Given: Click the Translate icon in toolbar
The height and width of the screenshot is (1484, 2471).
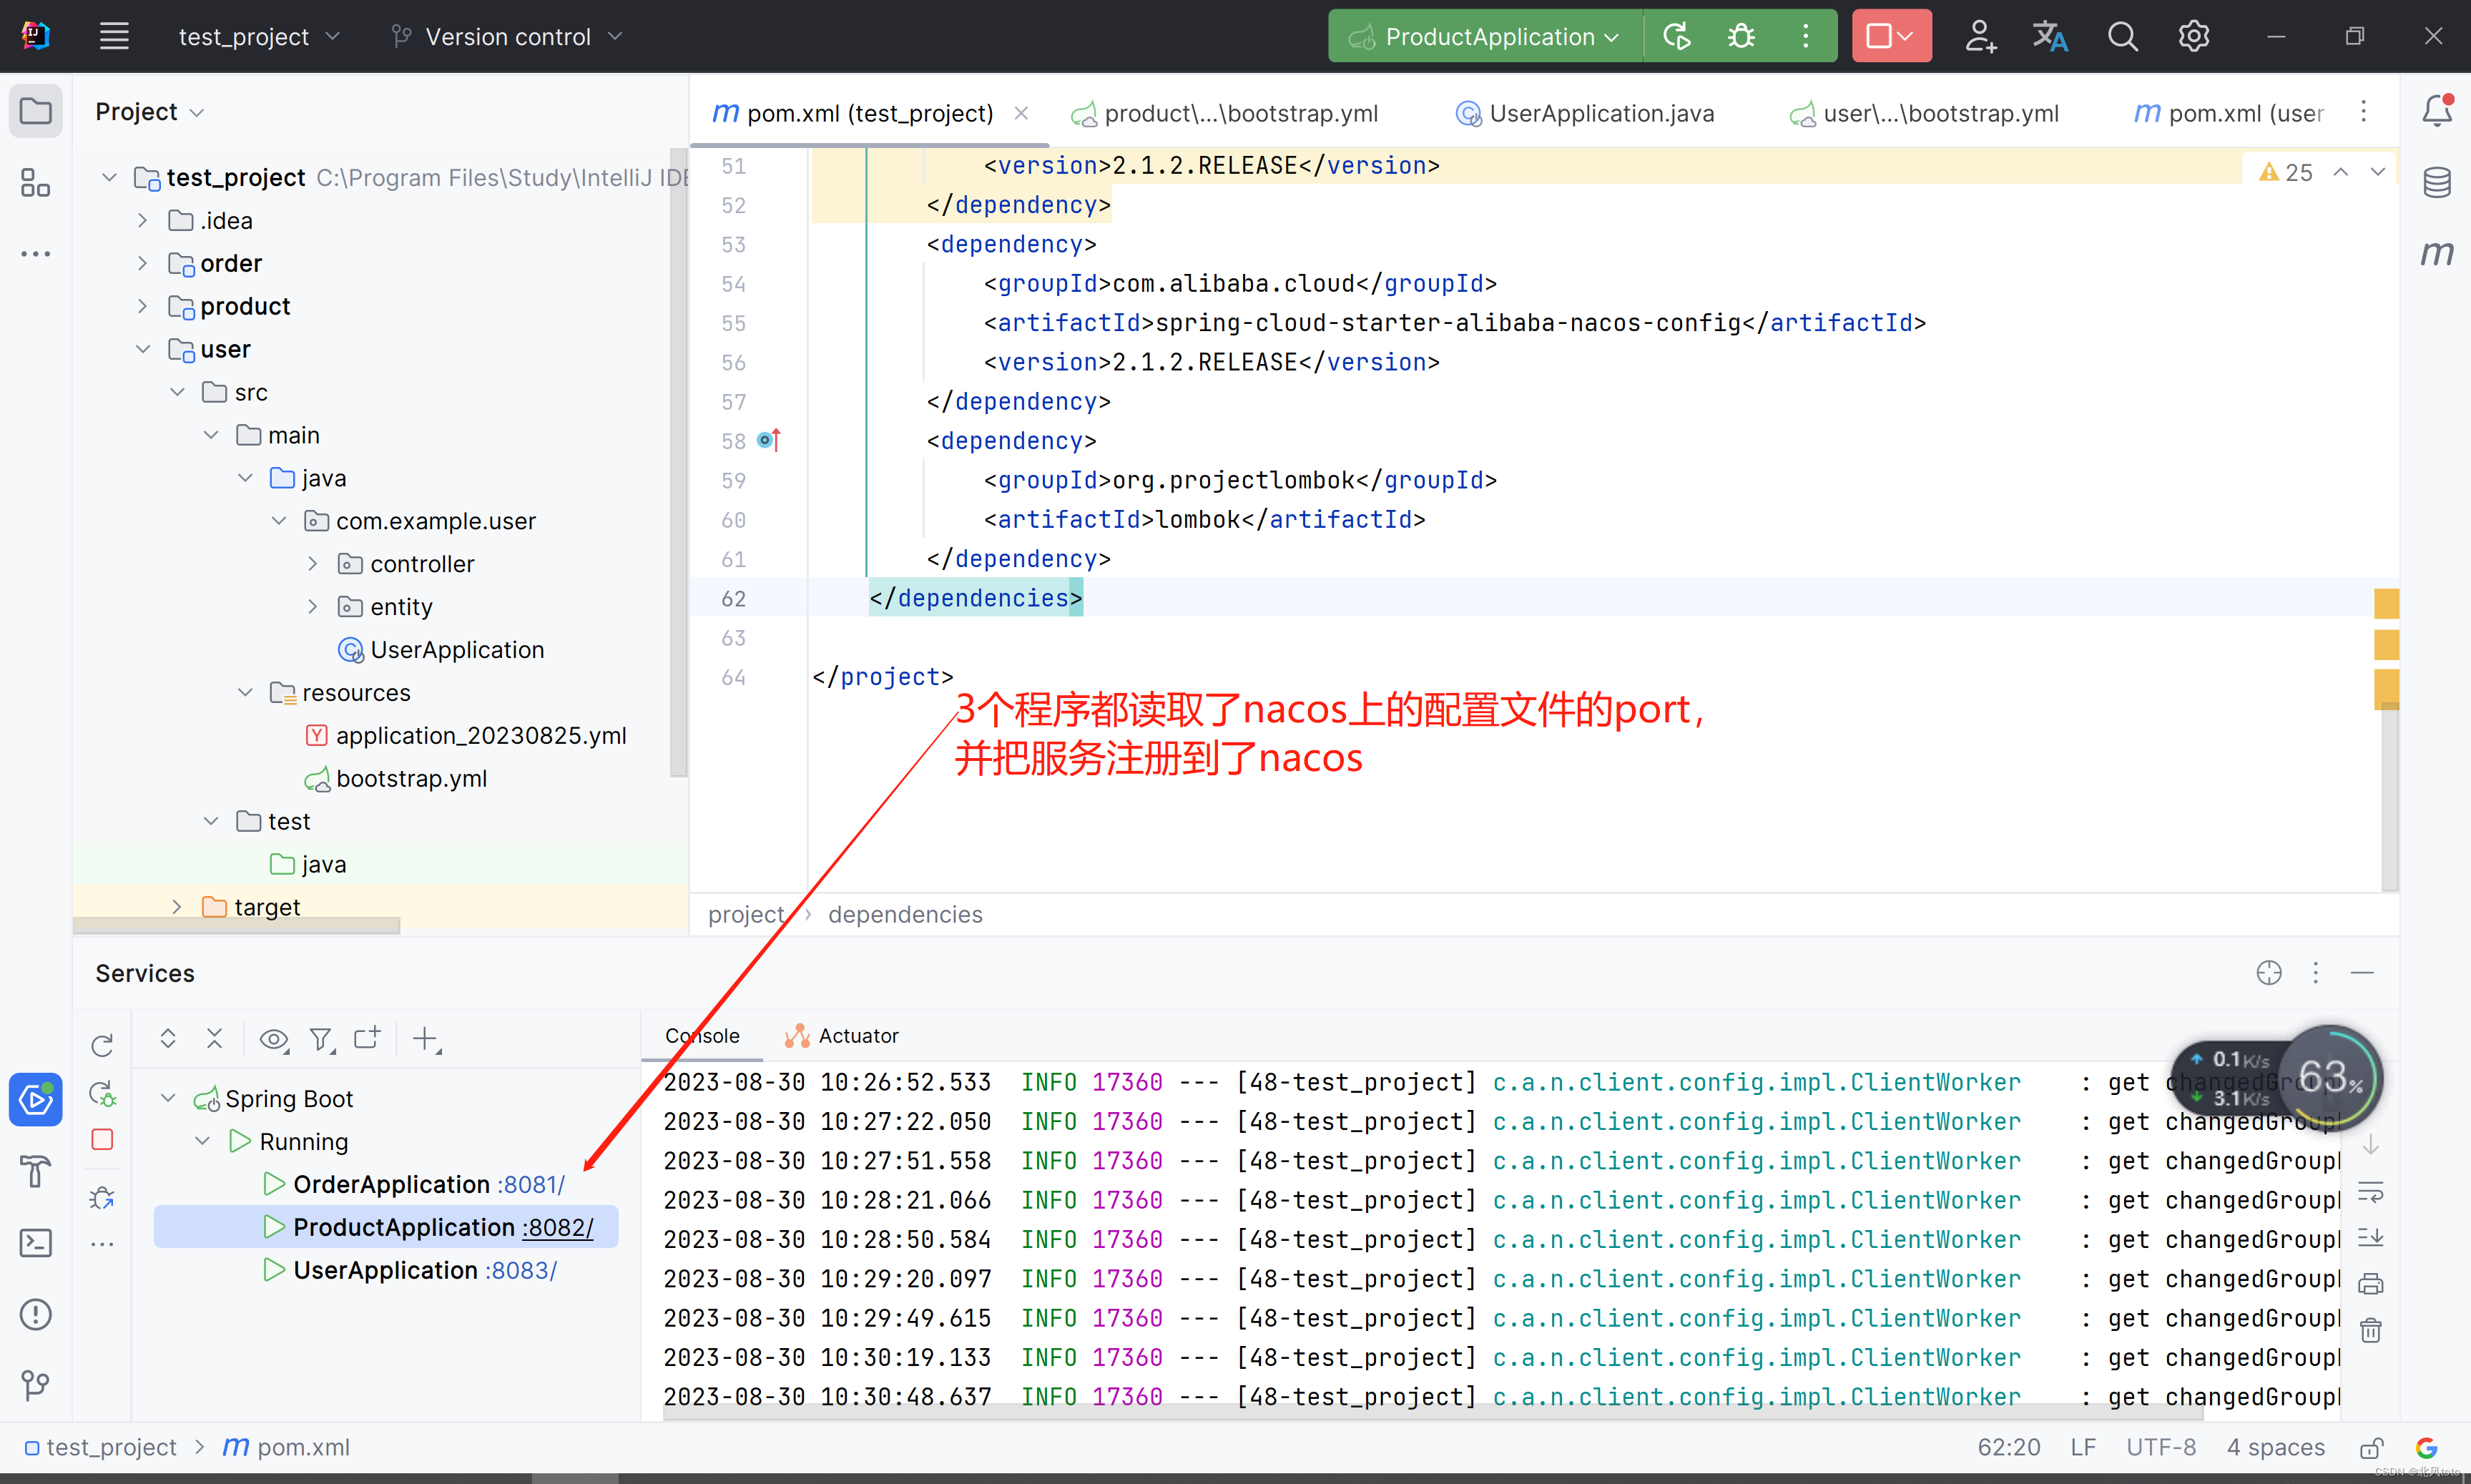Looking at the screenshot, I should [x=2050, y=36].
